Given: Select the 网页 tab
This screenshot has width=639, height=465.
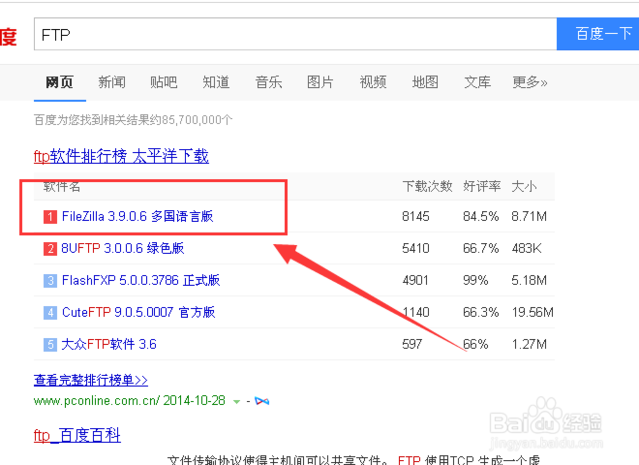Looking at the screenshot, I should [59, 82].
